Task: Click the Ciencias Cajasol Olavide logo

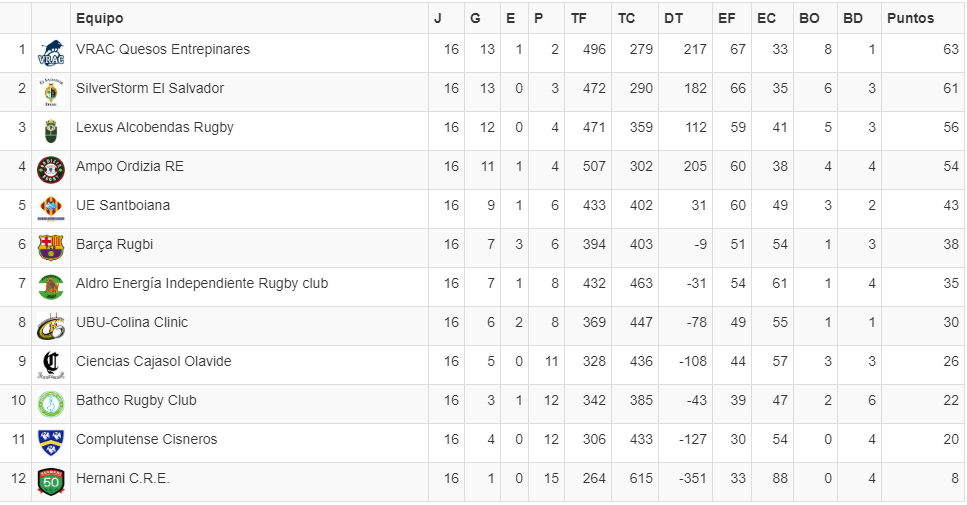Action: pyautogui.click(x=50, y=364)
